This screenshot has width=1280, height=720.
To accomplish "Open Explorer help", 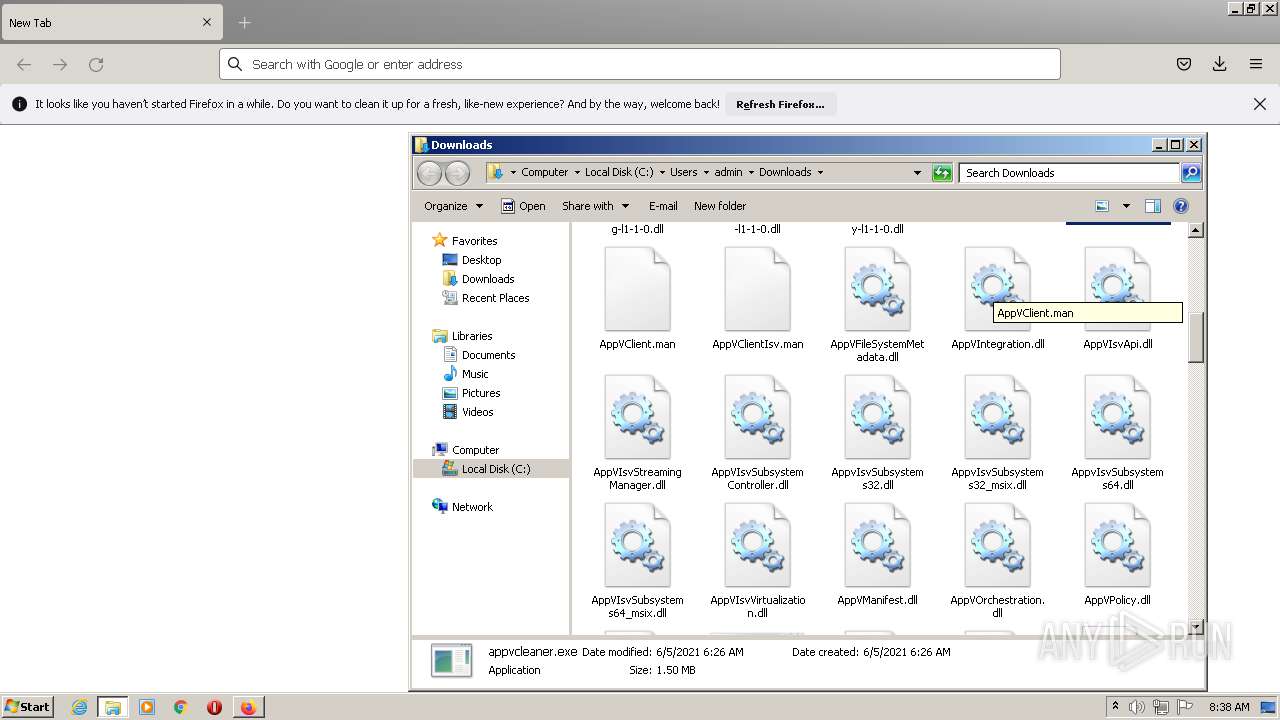I will click(1181, 206).
